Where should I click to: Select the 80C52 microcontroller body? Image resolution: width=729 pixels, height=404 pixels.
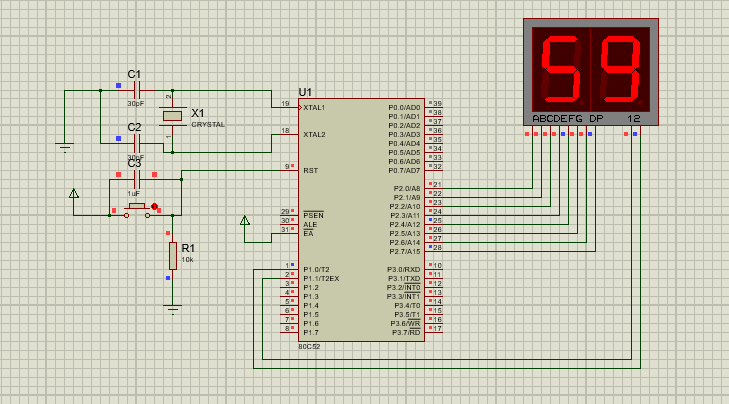click(x=361, y=220)
